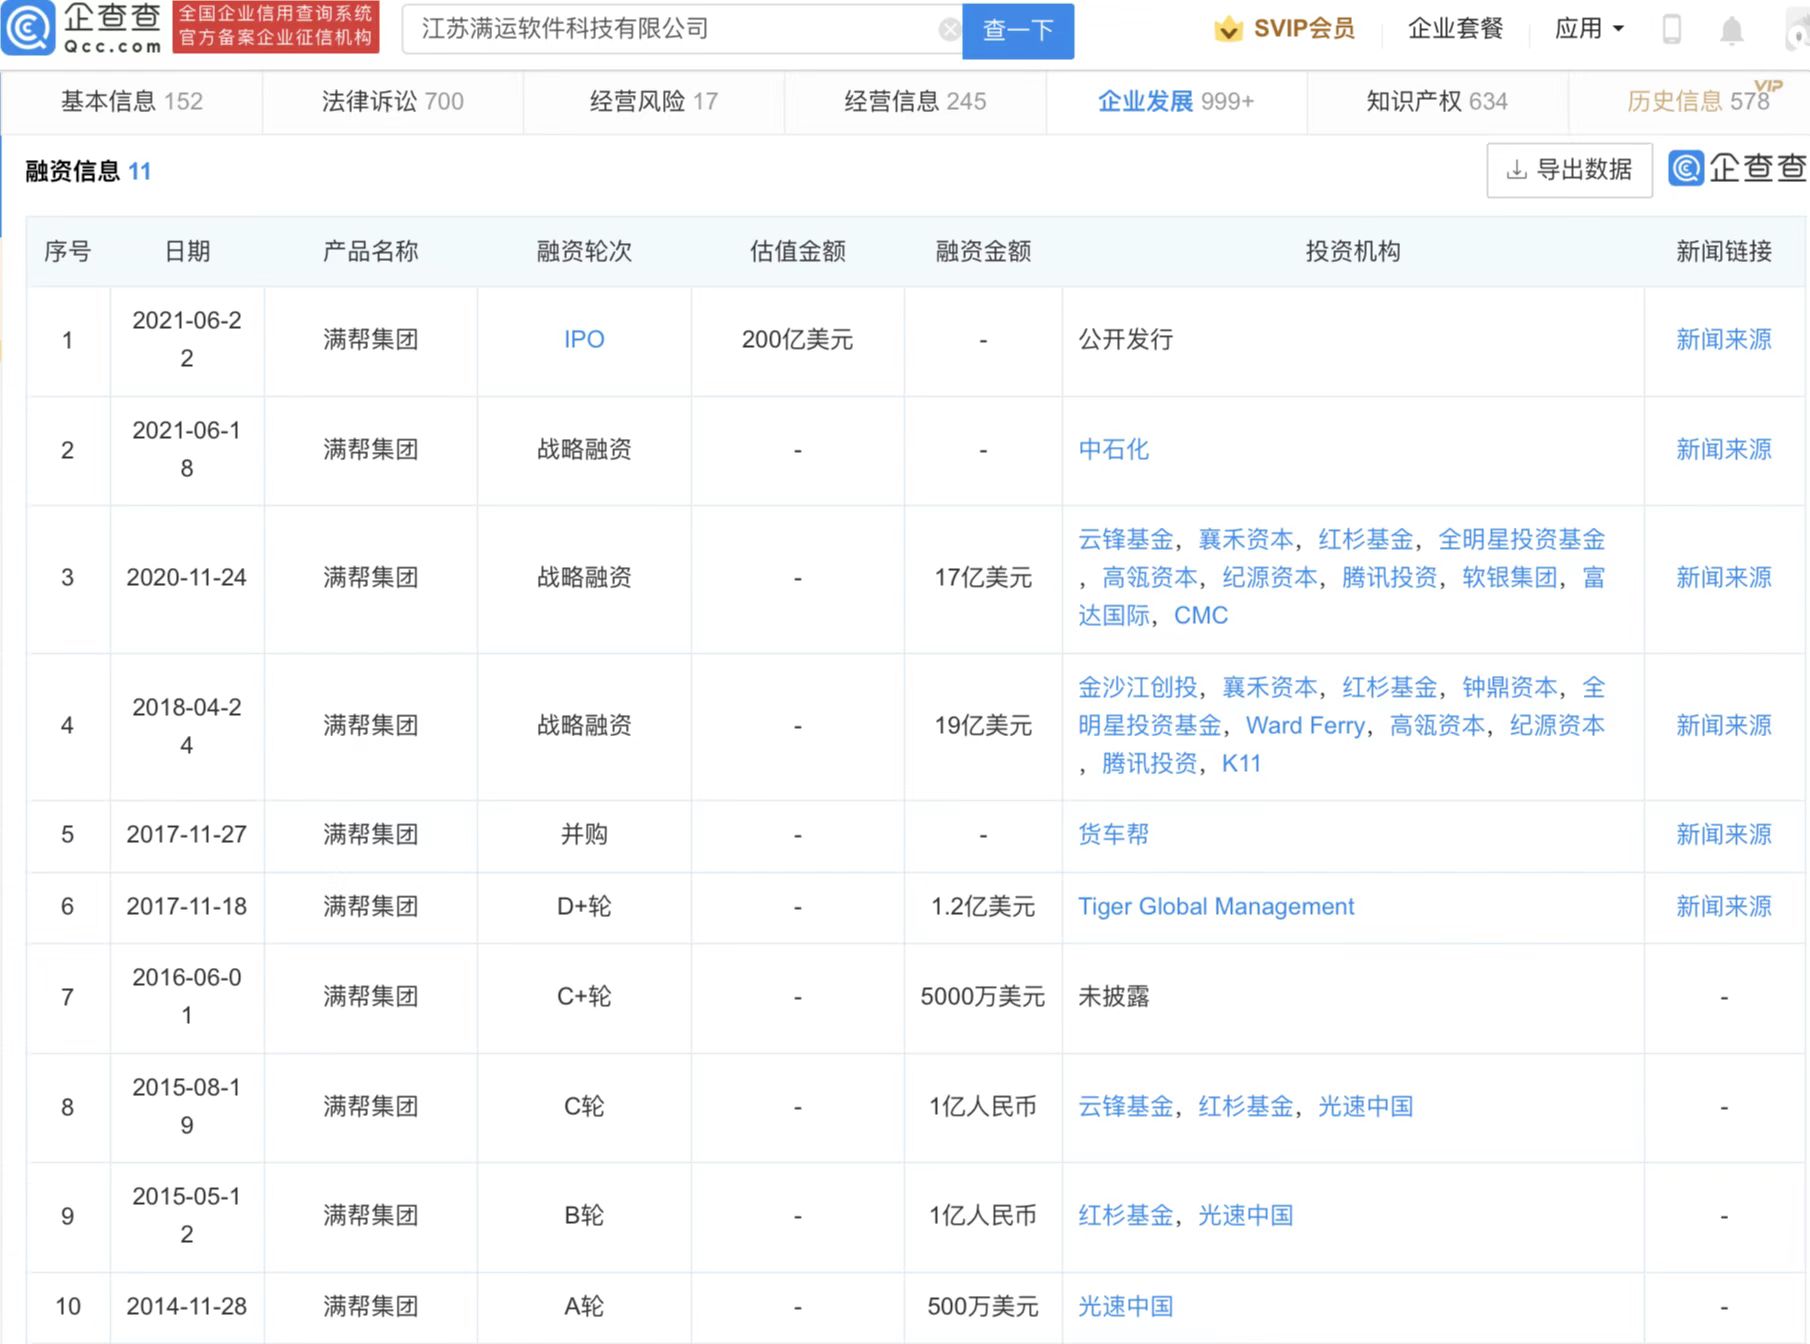Expand the 应用 dropdown menu
The height and width of the screenshot is (1344, 1810).
(1589, 29)
